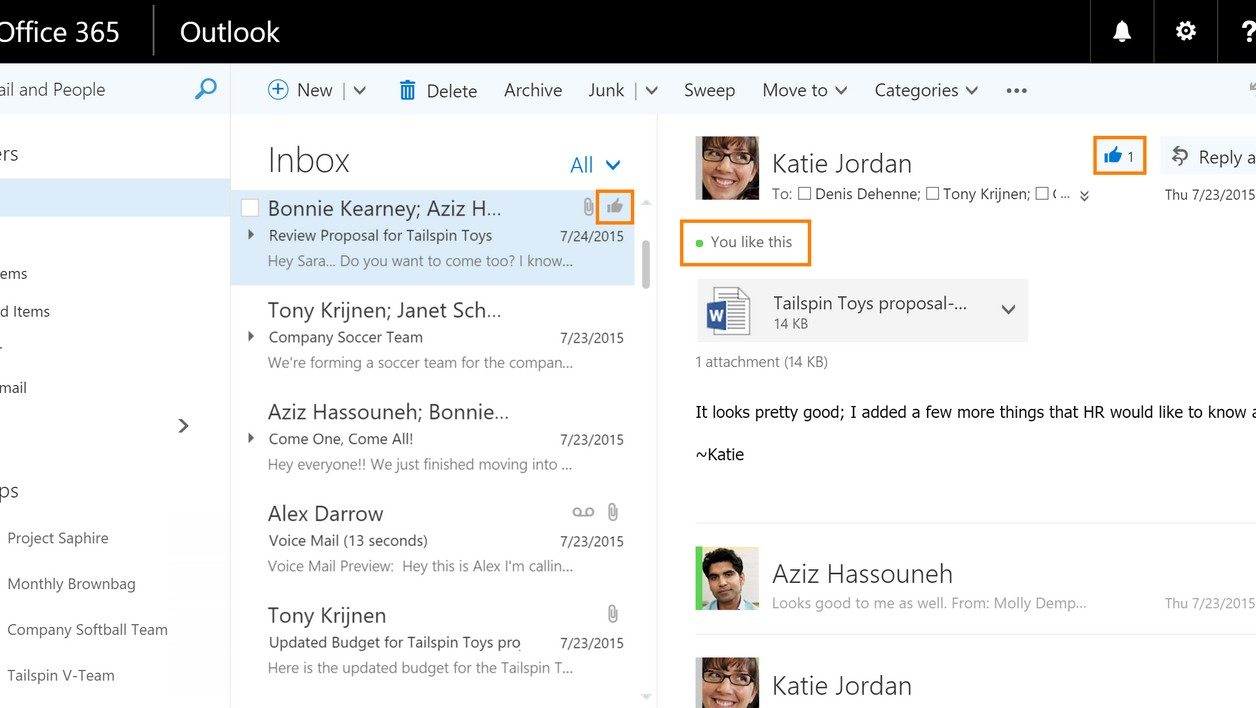Click the message list scroll-down arrow
This screenshot has width=1256, height=708.
pyautogui.click(x=646, y=696)
